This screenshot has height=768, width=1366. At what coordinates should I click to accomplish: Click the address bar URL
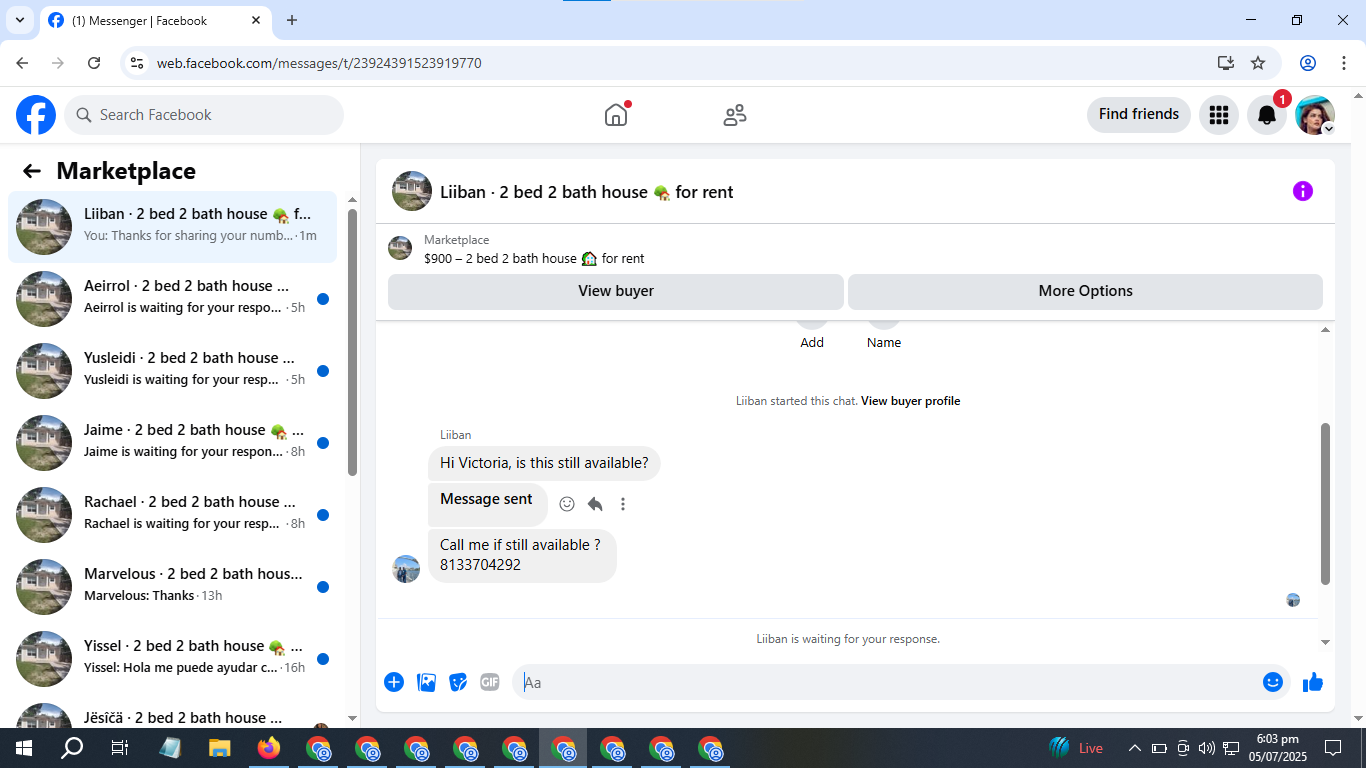coord(319,63)
